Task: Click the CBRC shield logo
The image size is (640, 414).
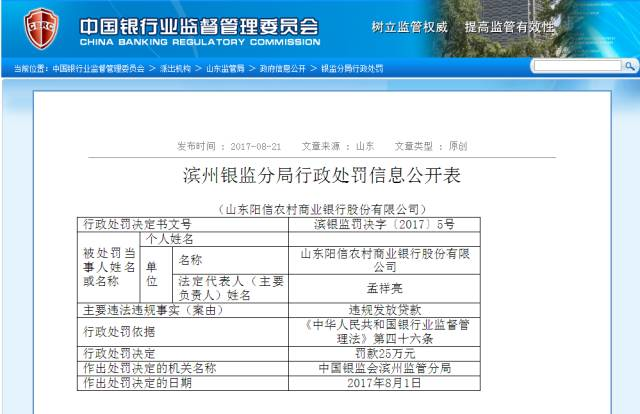Action: point(41,29)
